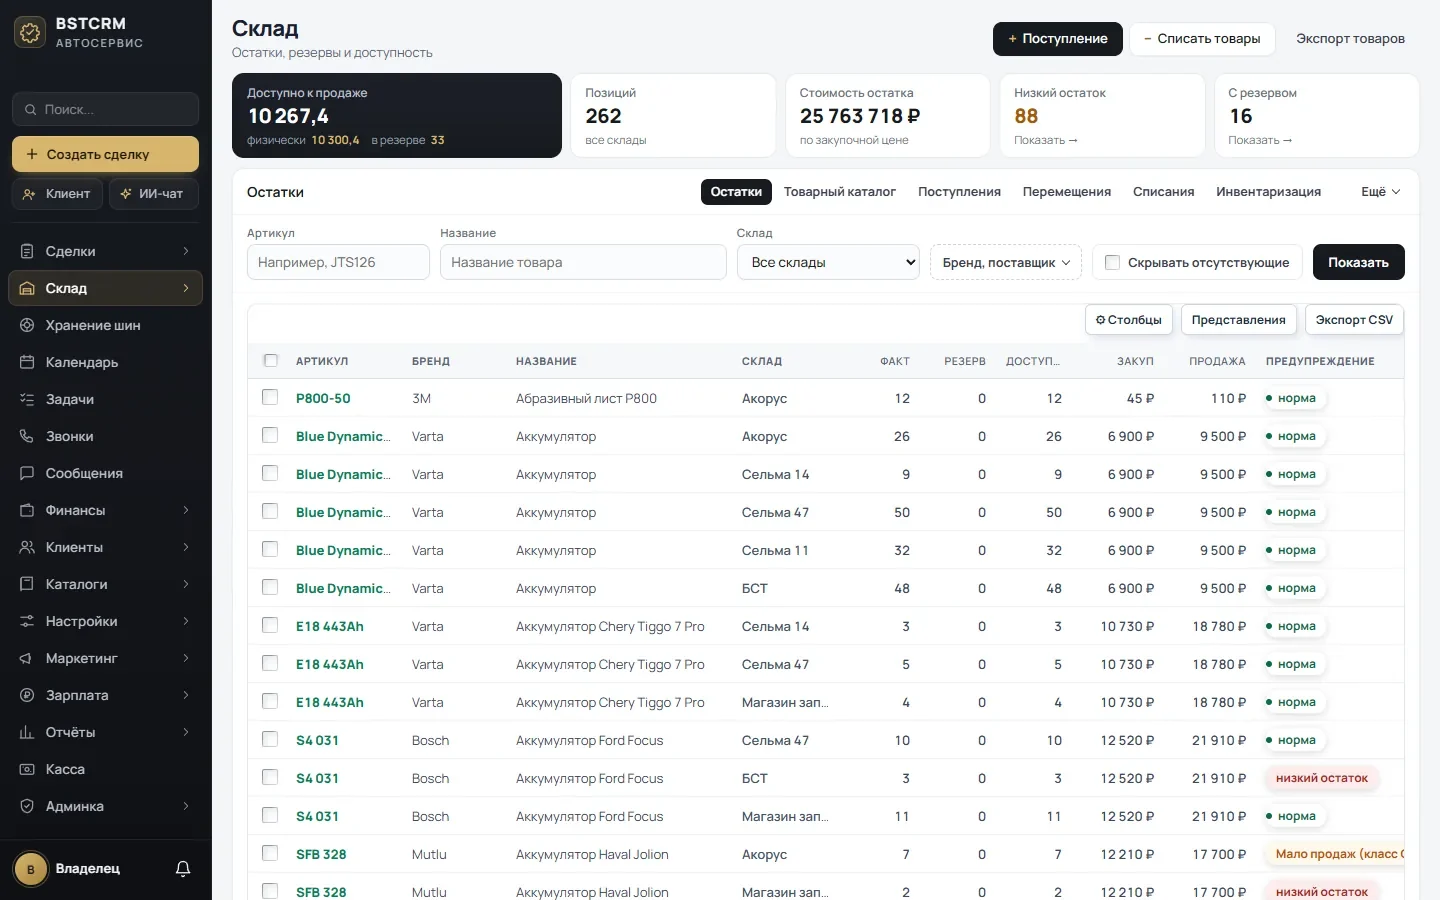
Task: Open the Ещё more tabs dropdown
Action: tap(1381, 192)
